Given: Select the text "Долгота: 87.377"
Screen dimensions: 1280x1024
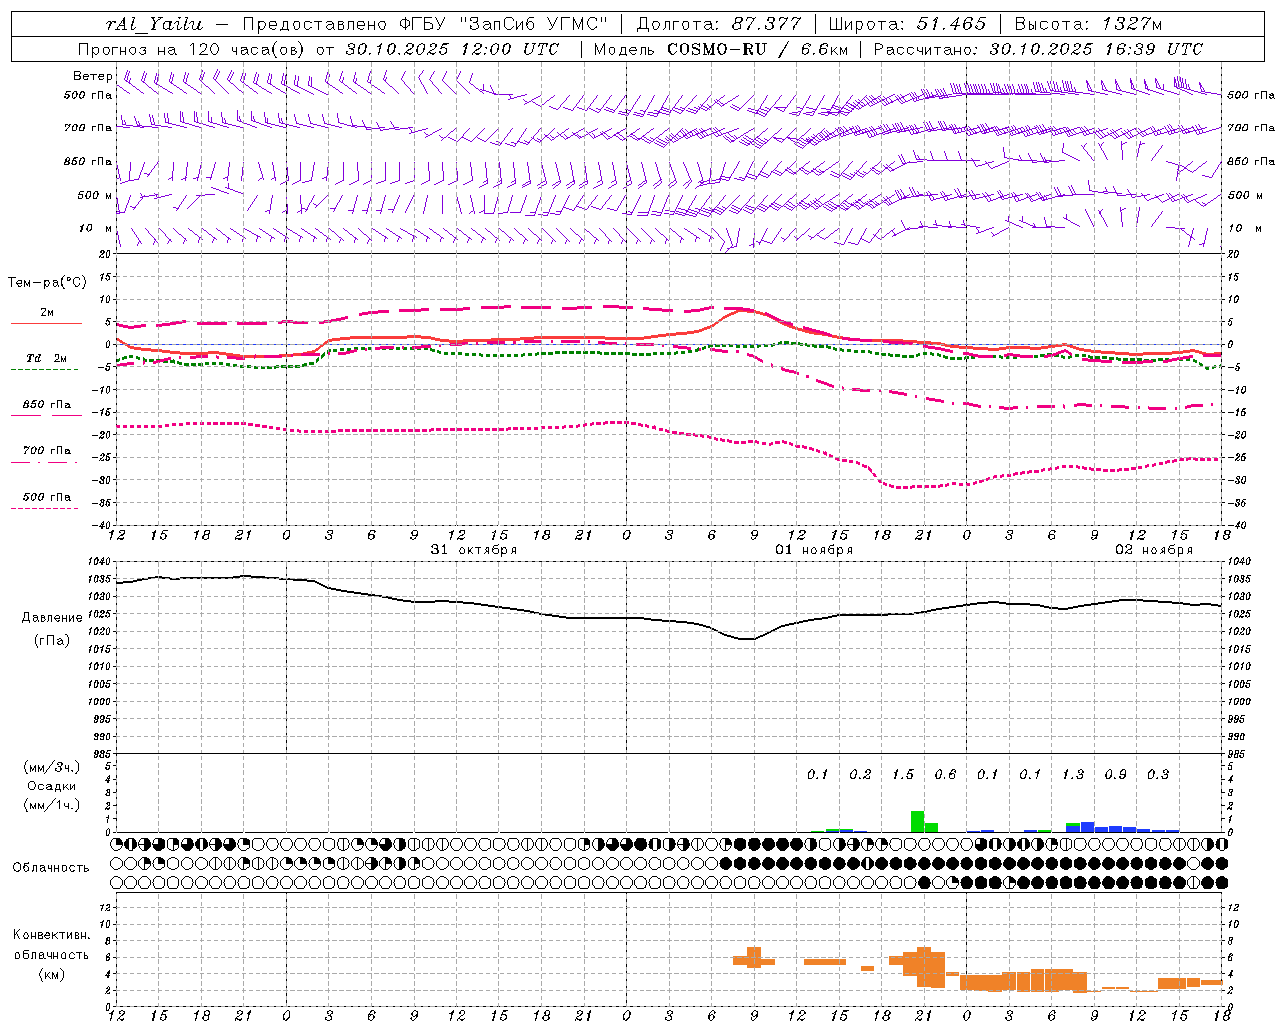Looking at the screenshot, I should pyautogui.click(x=717, y=24).
